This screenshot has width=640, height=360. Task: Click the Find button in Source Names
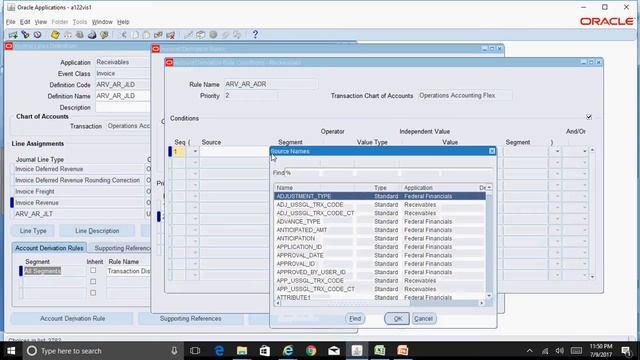click(355, 318)
